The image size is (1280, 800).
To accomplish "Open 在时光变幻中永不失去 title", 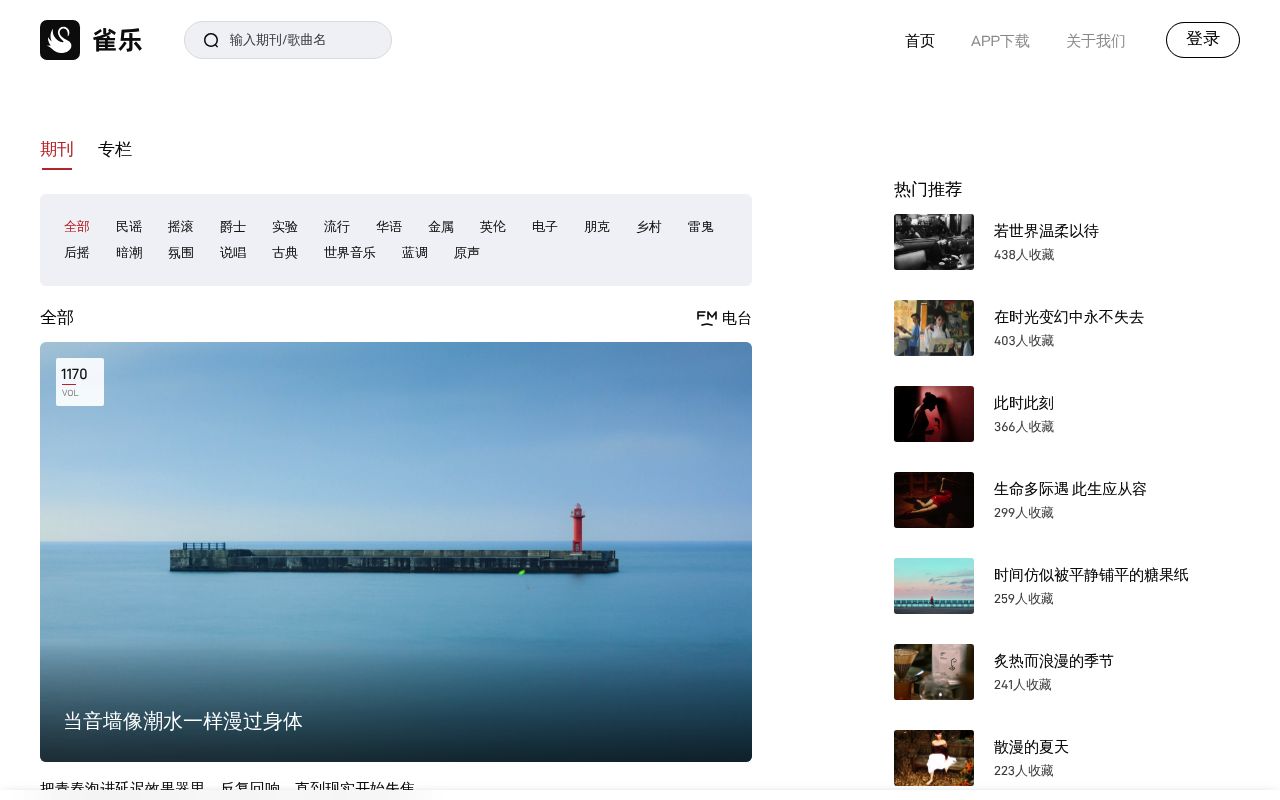I will pos(1069,317).
